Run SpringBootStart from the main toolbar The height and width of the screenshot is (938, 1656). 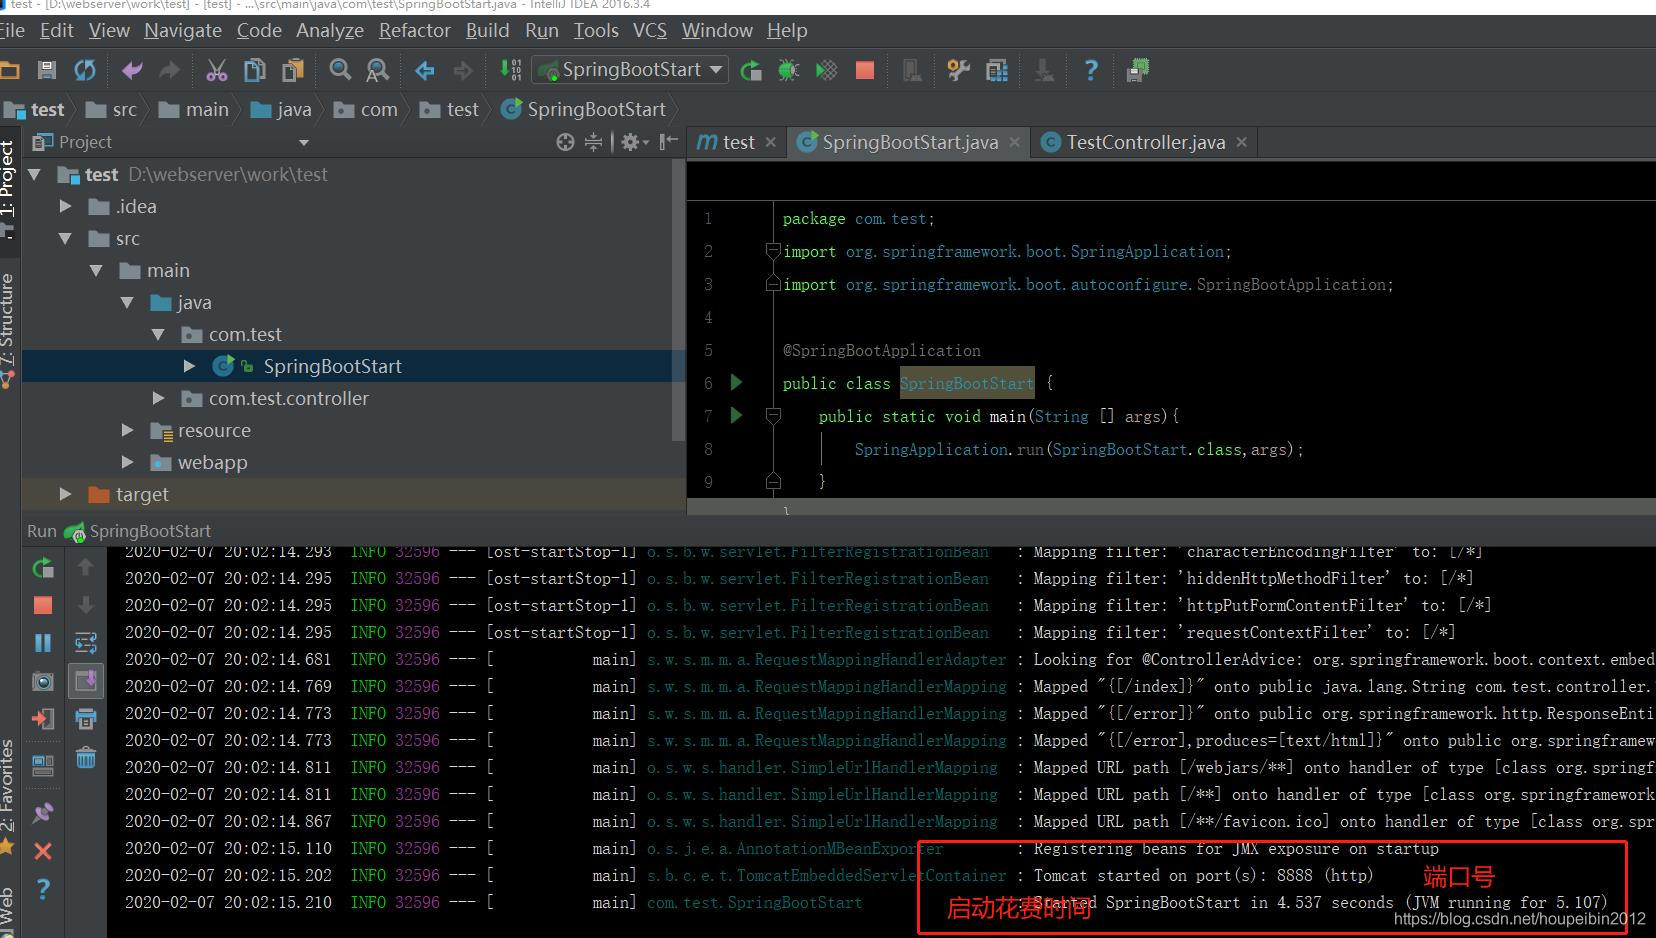[750, 70]
